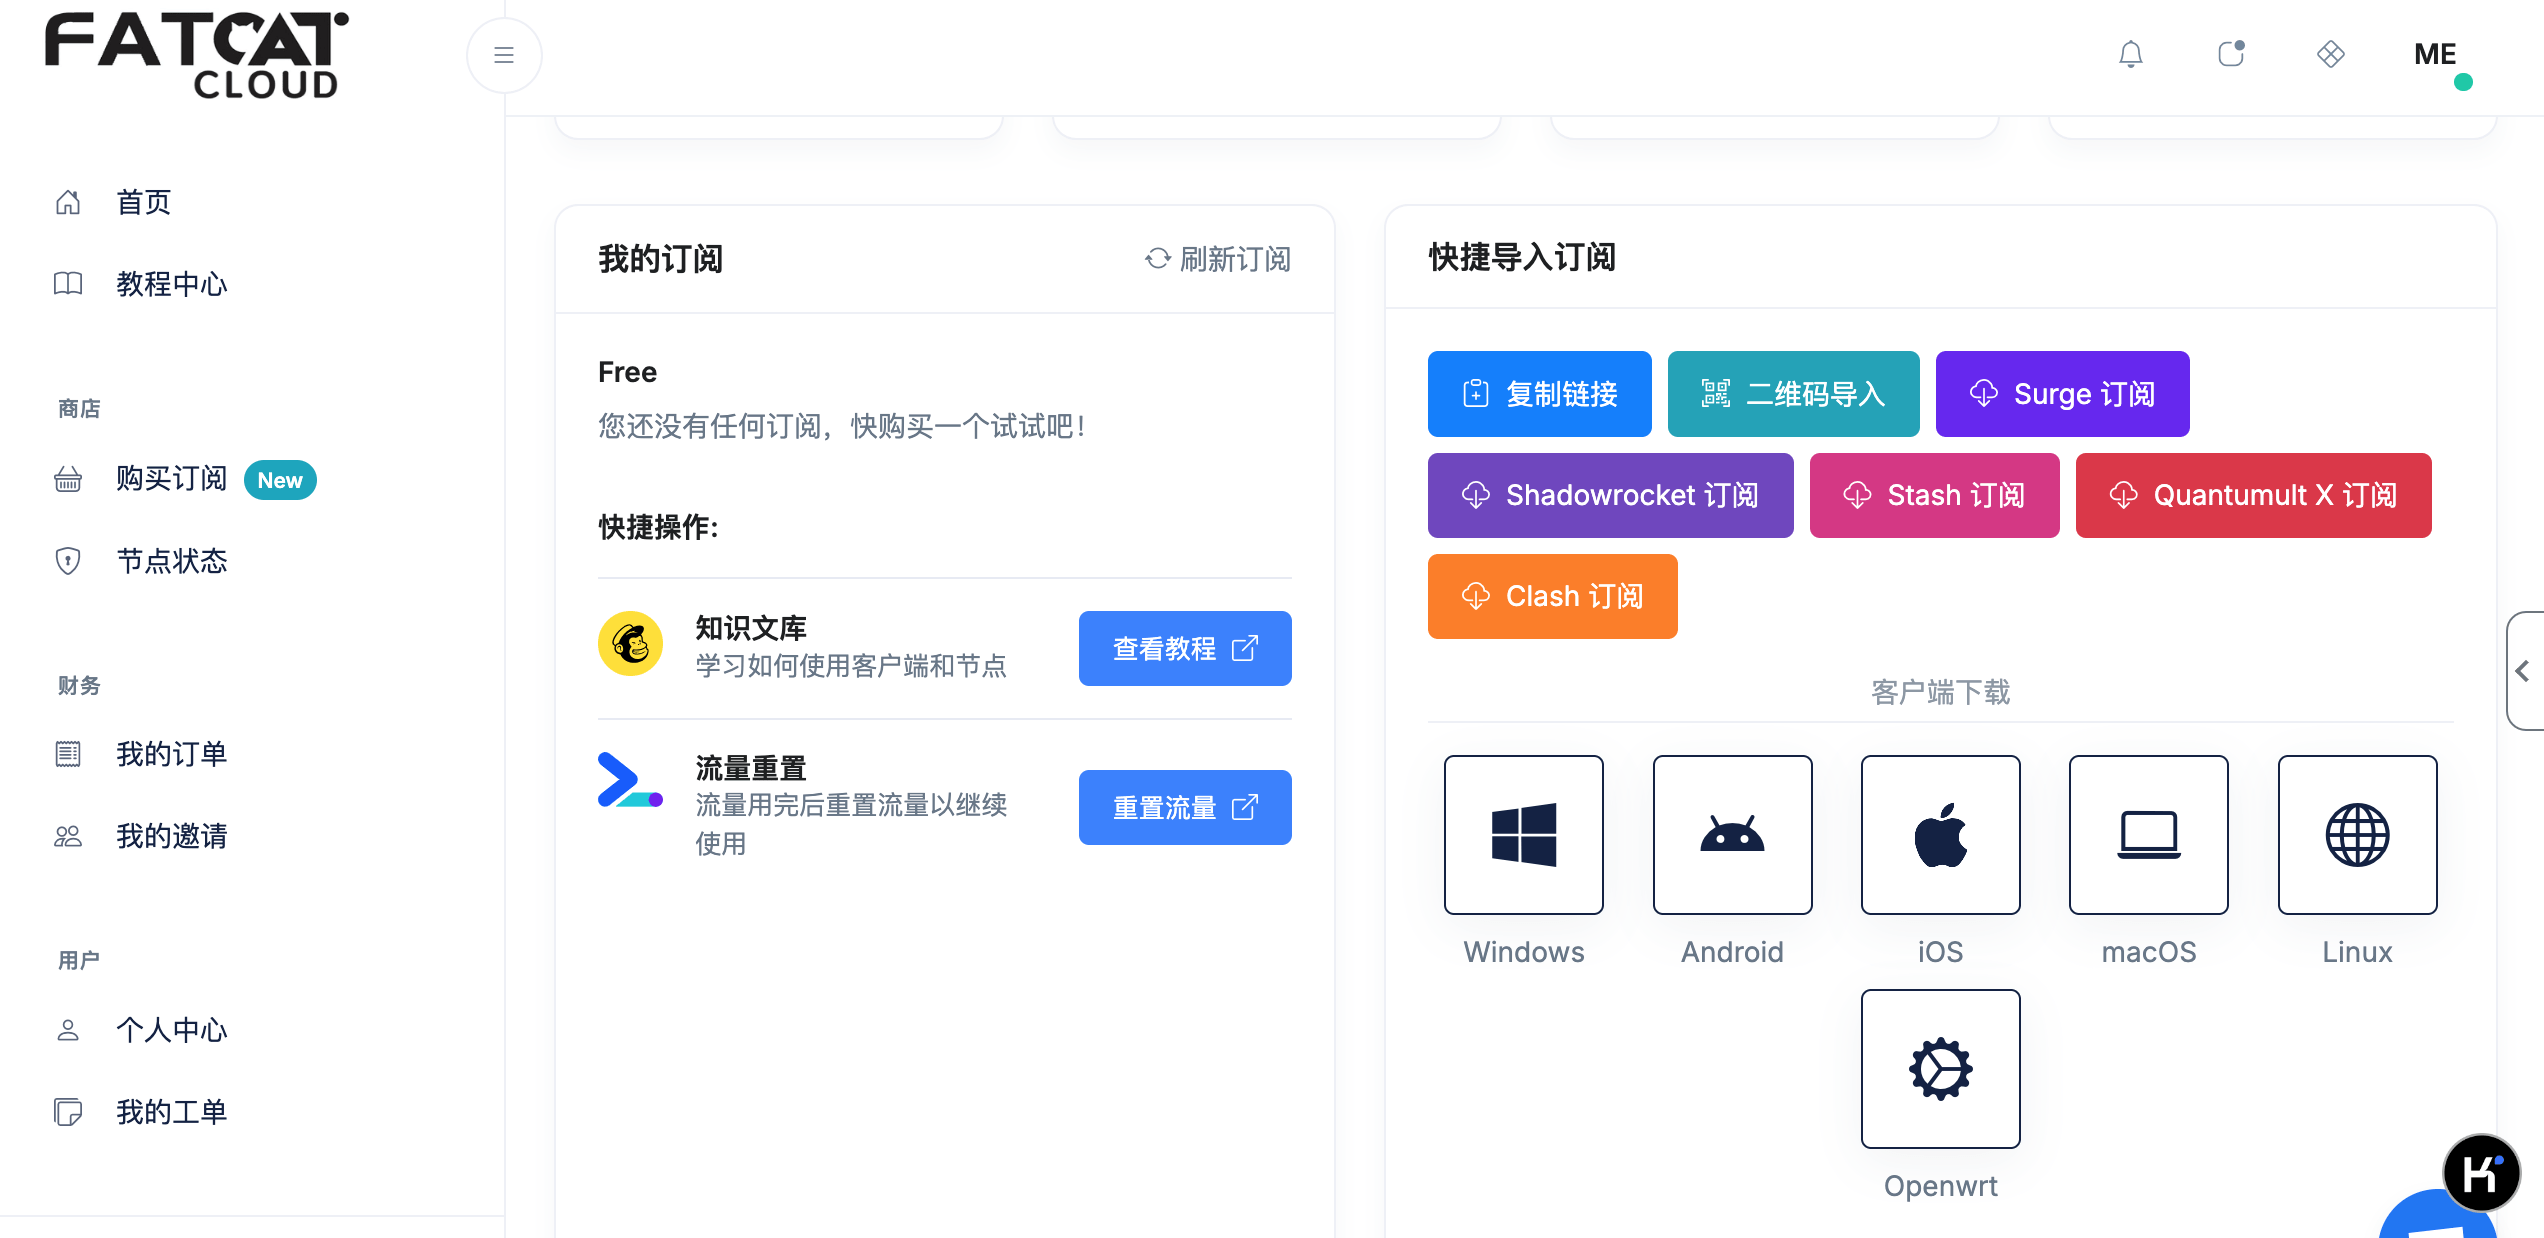Download the macOS client
2544x1238 pixels.
2149,835
